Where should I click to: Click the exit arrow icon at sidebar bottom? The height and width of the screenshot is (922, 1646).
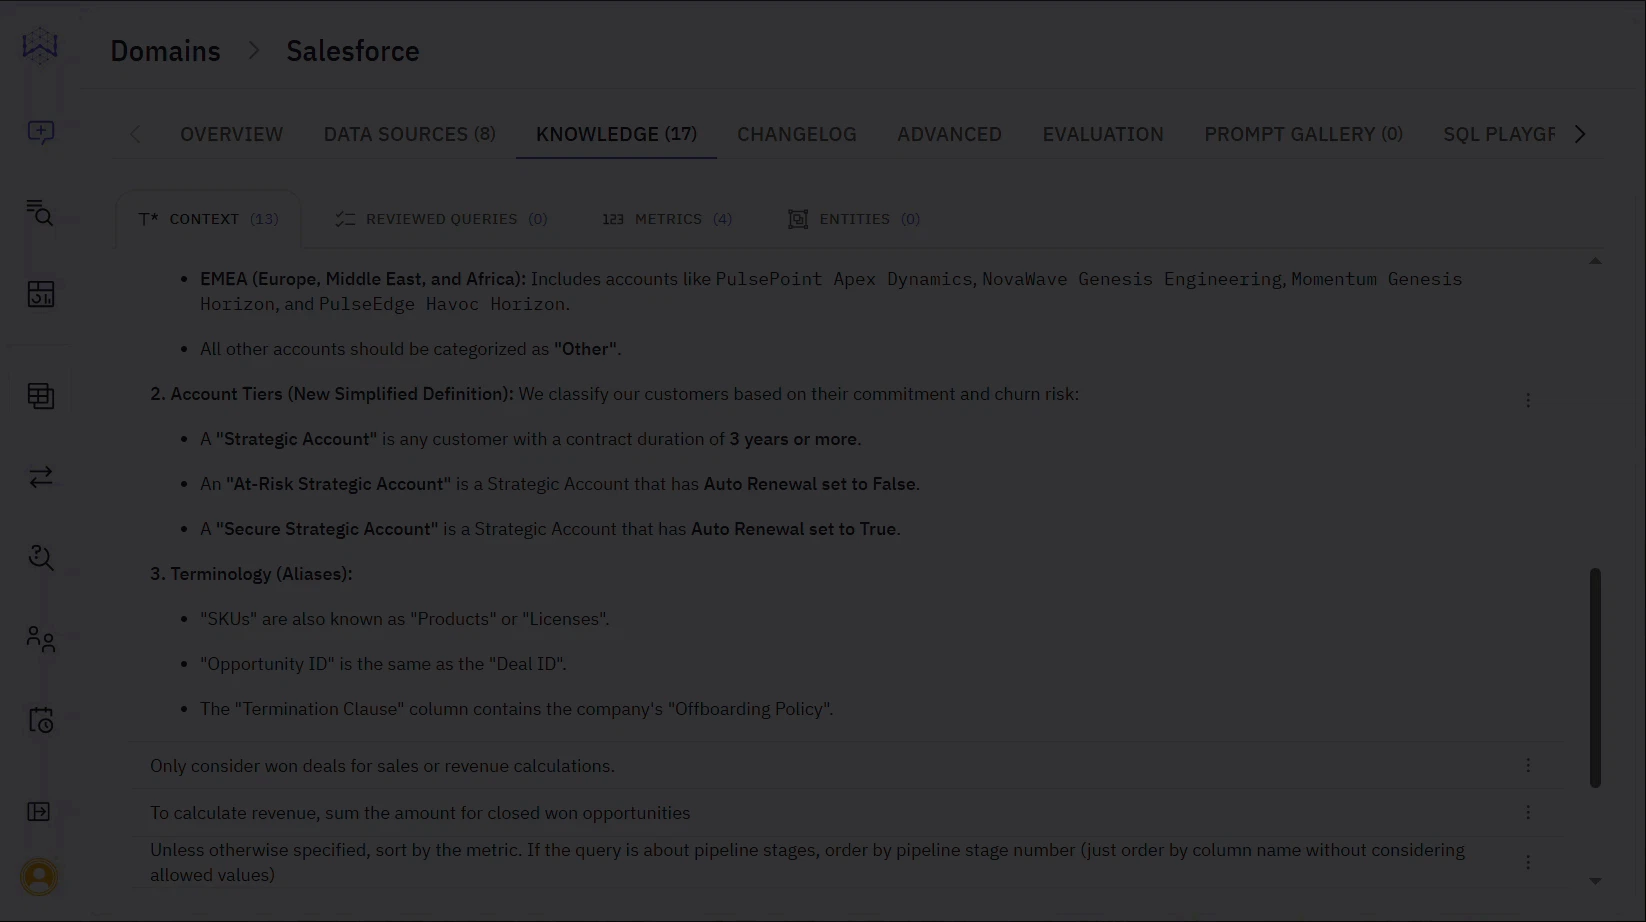38,812
